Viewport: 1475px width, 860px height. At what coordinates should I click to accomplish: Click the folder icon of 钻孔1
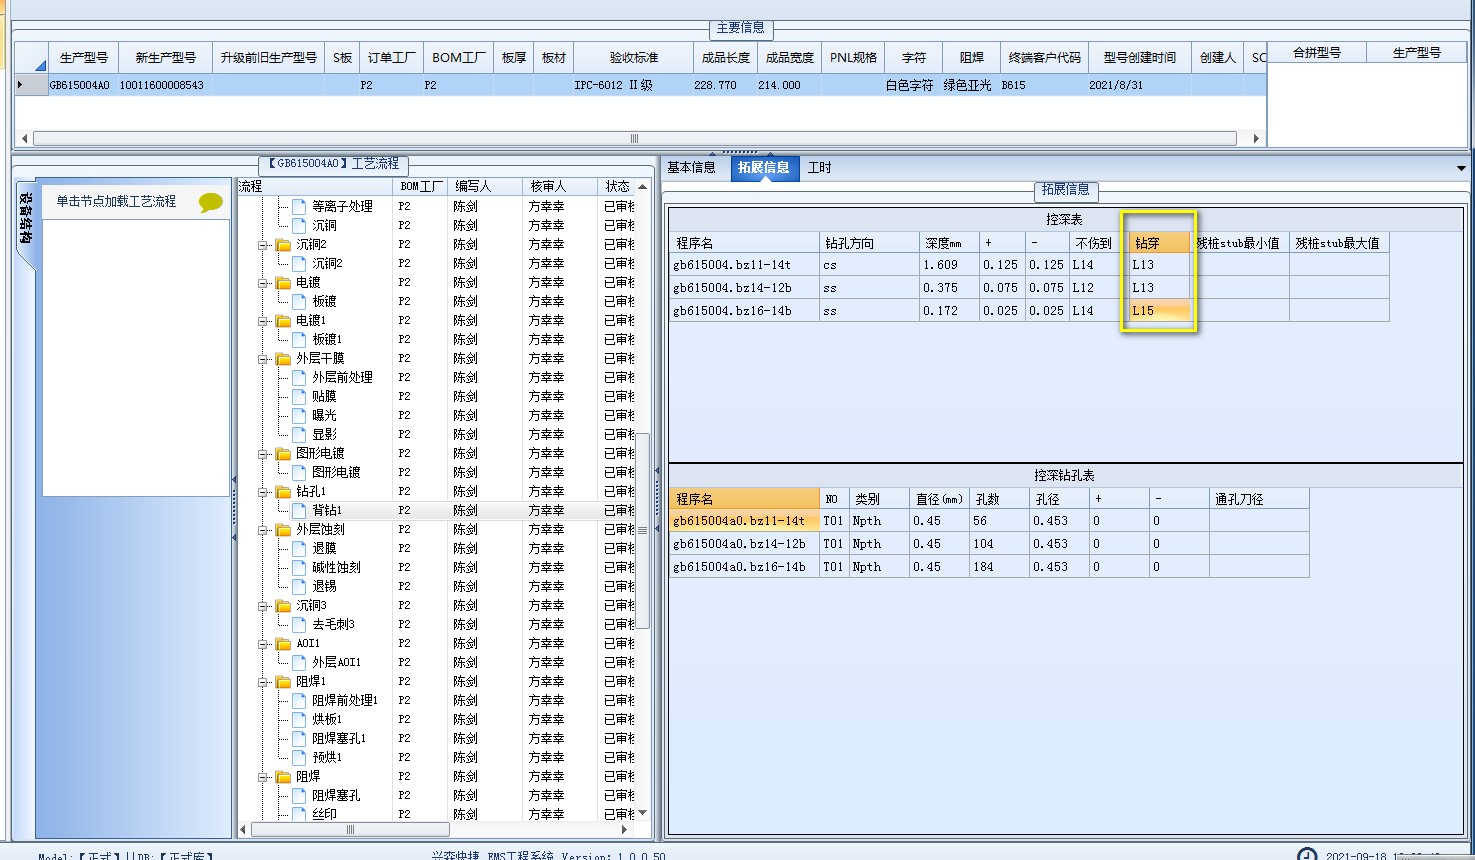(283, 491)
